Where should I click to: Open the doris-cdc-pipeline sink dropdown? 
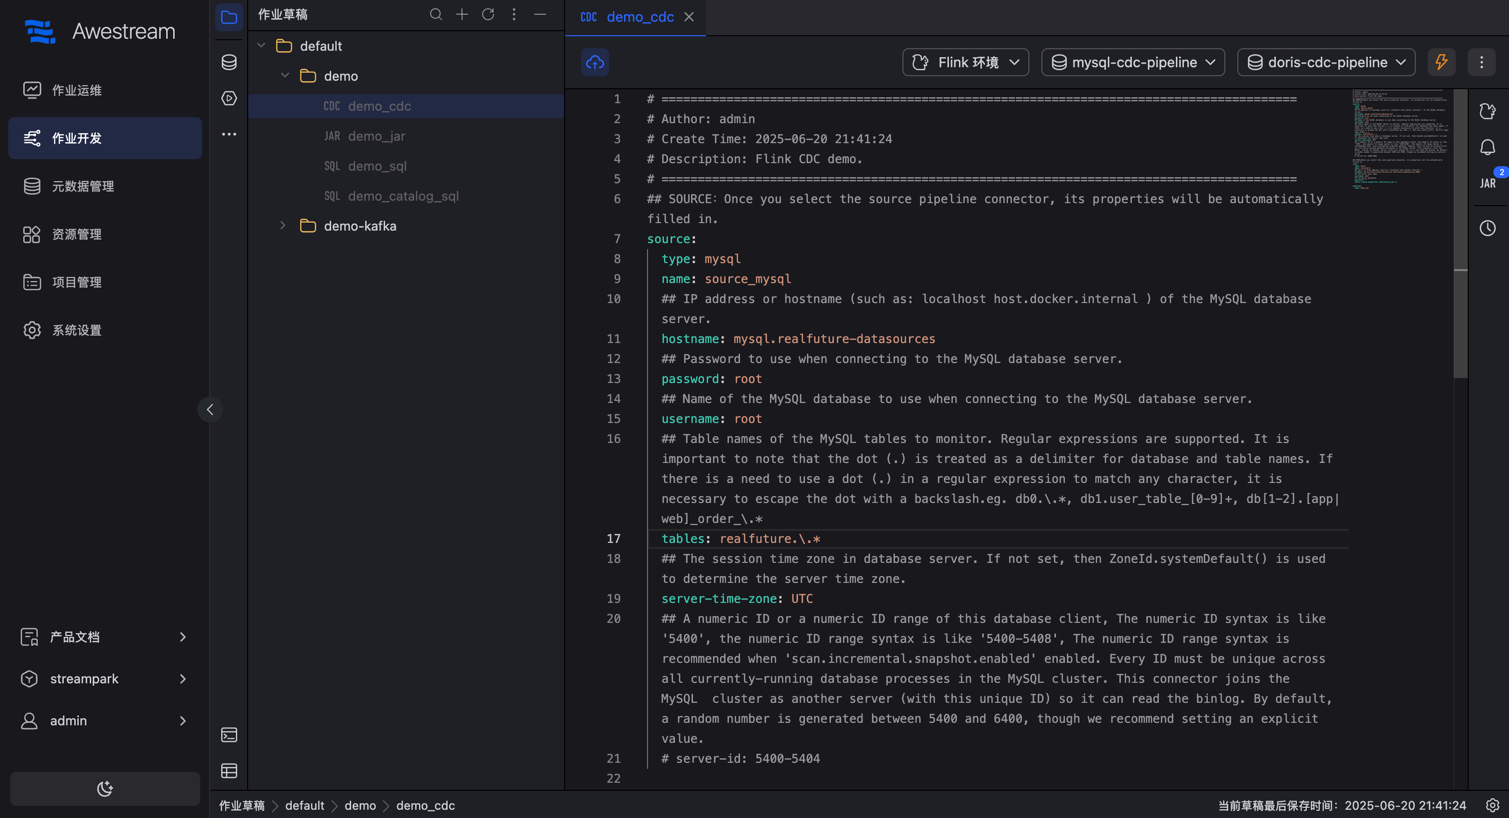point(1326,62)
